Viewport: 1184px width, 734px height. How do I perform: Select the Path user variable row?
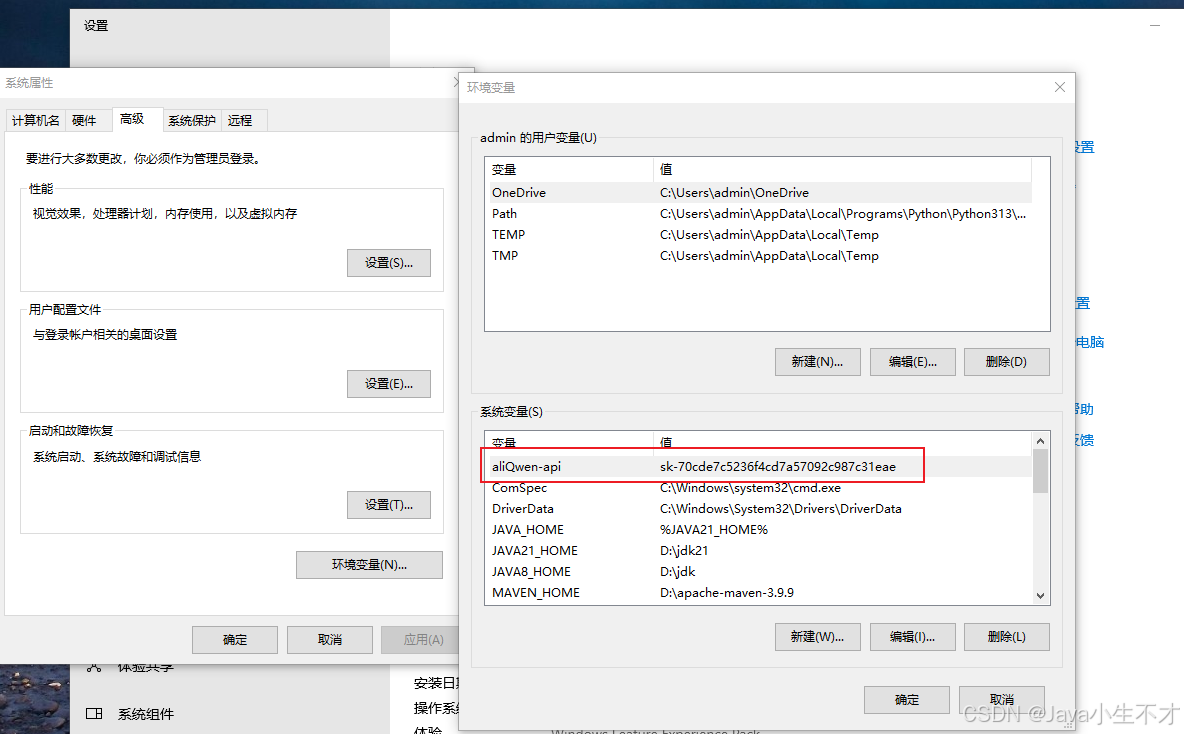pyautogui.click(x=760, y=214)
